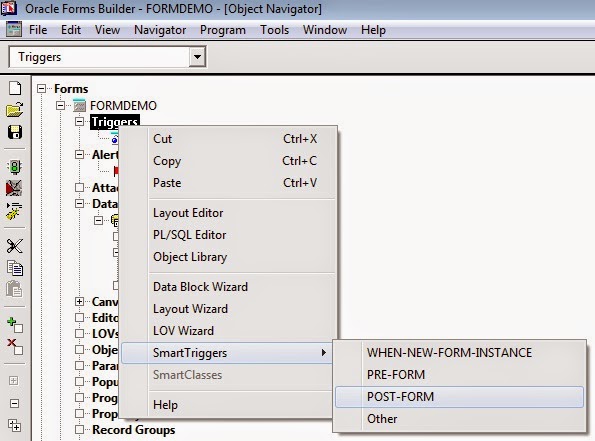Click the Oracle Forms Builder title icon
The height and width of the screenshot is (441, 595).
click(9, 8)
